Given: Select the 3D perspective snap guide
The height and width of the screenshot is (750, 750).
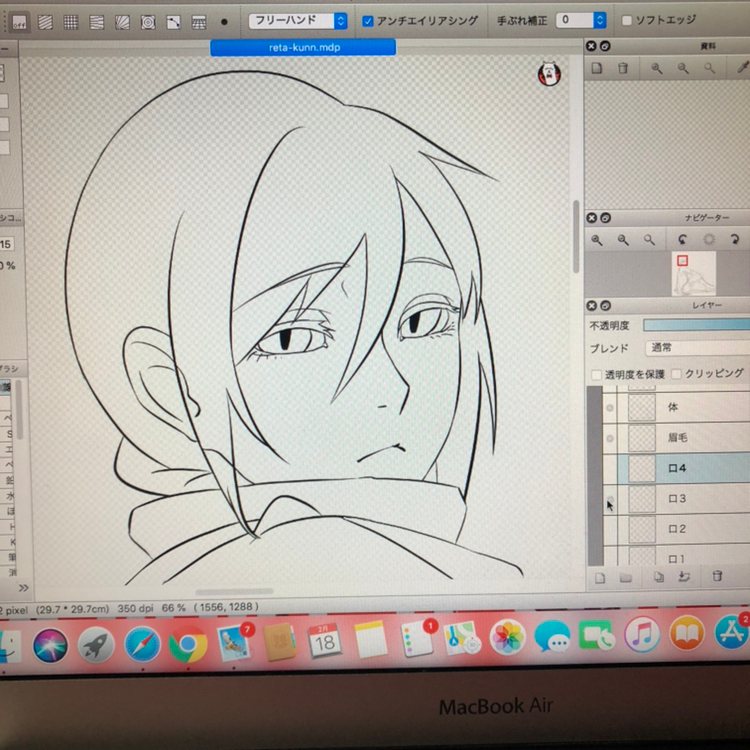Looking at the screenshot, I should tap(199, 22).
